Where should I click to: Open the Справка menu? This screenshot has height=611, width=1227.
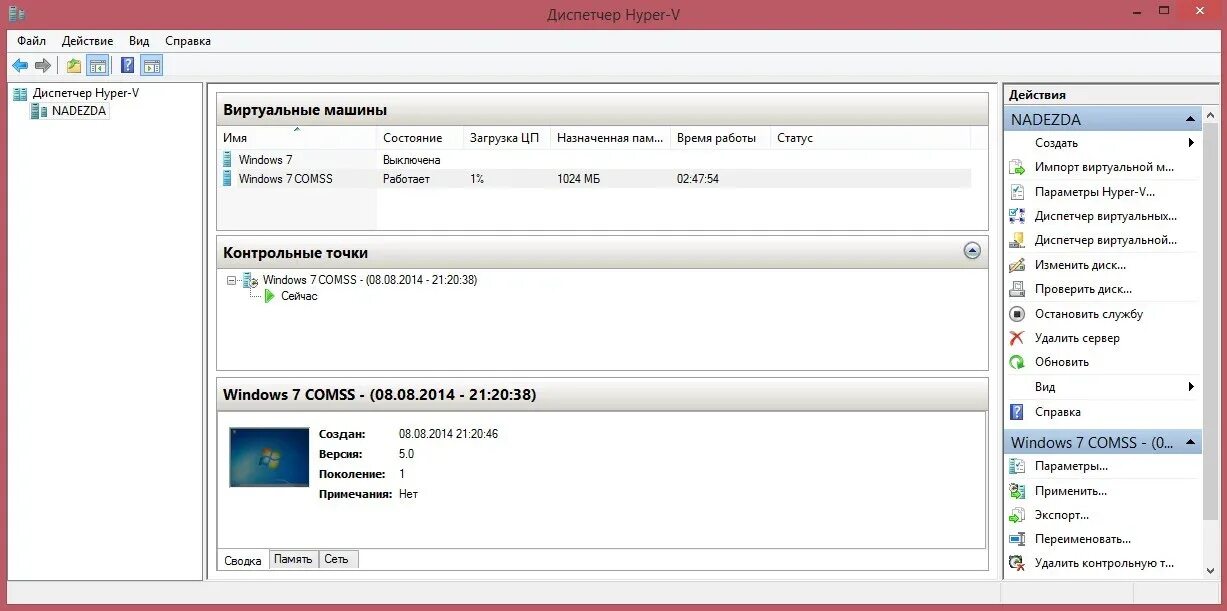click(188, 41)
